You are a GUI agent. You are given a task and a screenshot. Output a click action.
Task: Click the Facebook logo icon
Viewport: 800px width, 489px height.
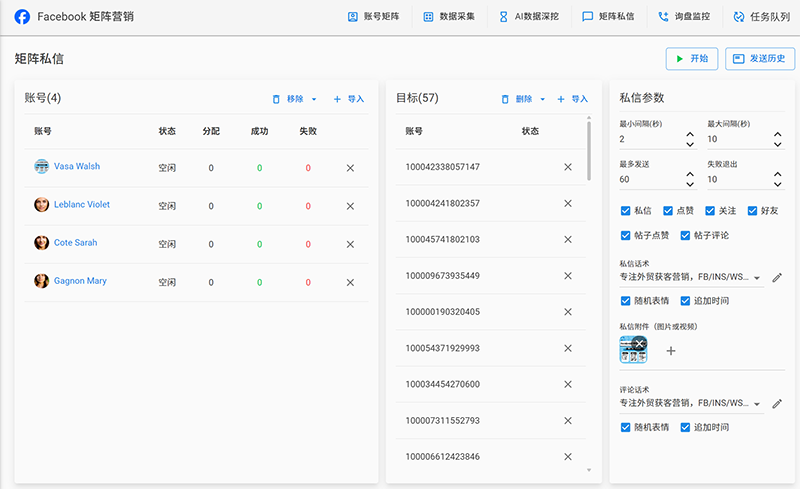(x=22, y=17)
